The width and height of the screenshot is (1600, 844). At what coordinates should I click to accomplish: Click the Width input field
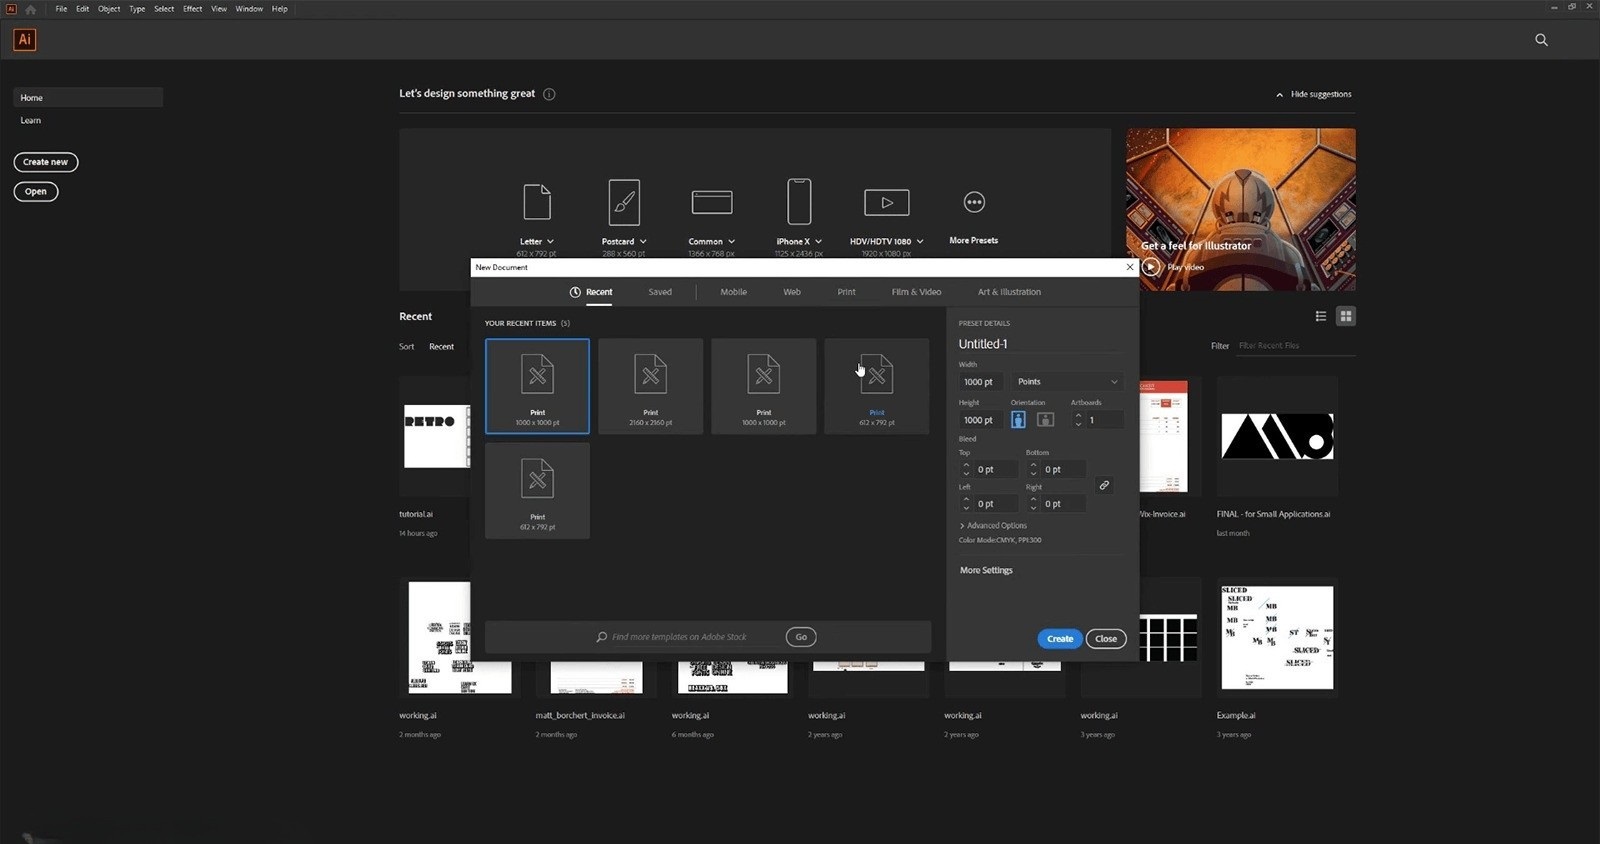(x=980, y=382)
